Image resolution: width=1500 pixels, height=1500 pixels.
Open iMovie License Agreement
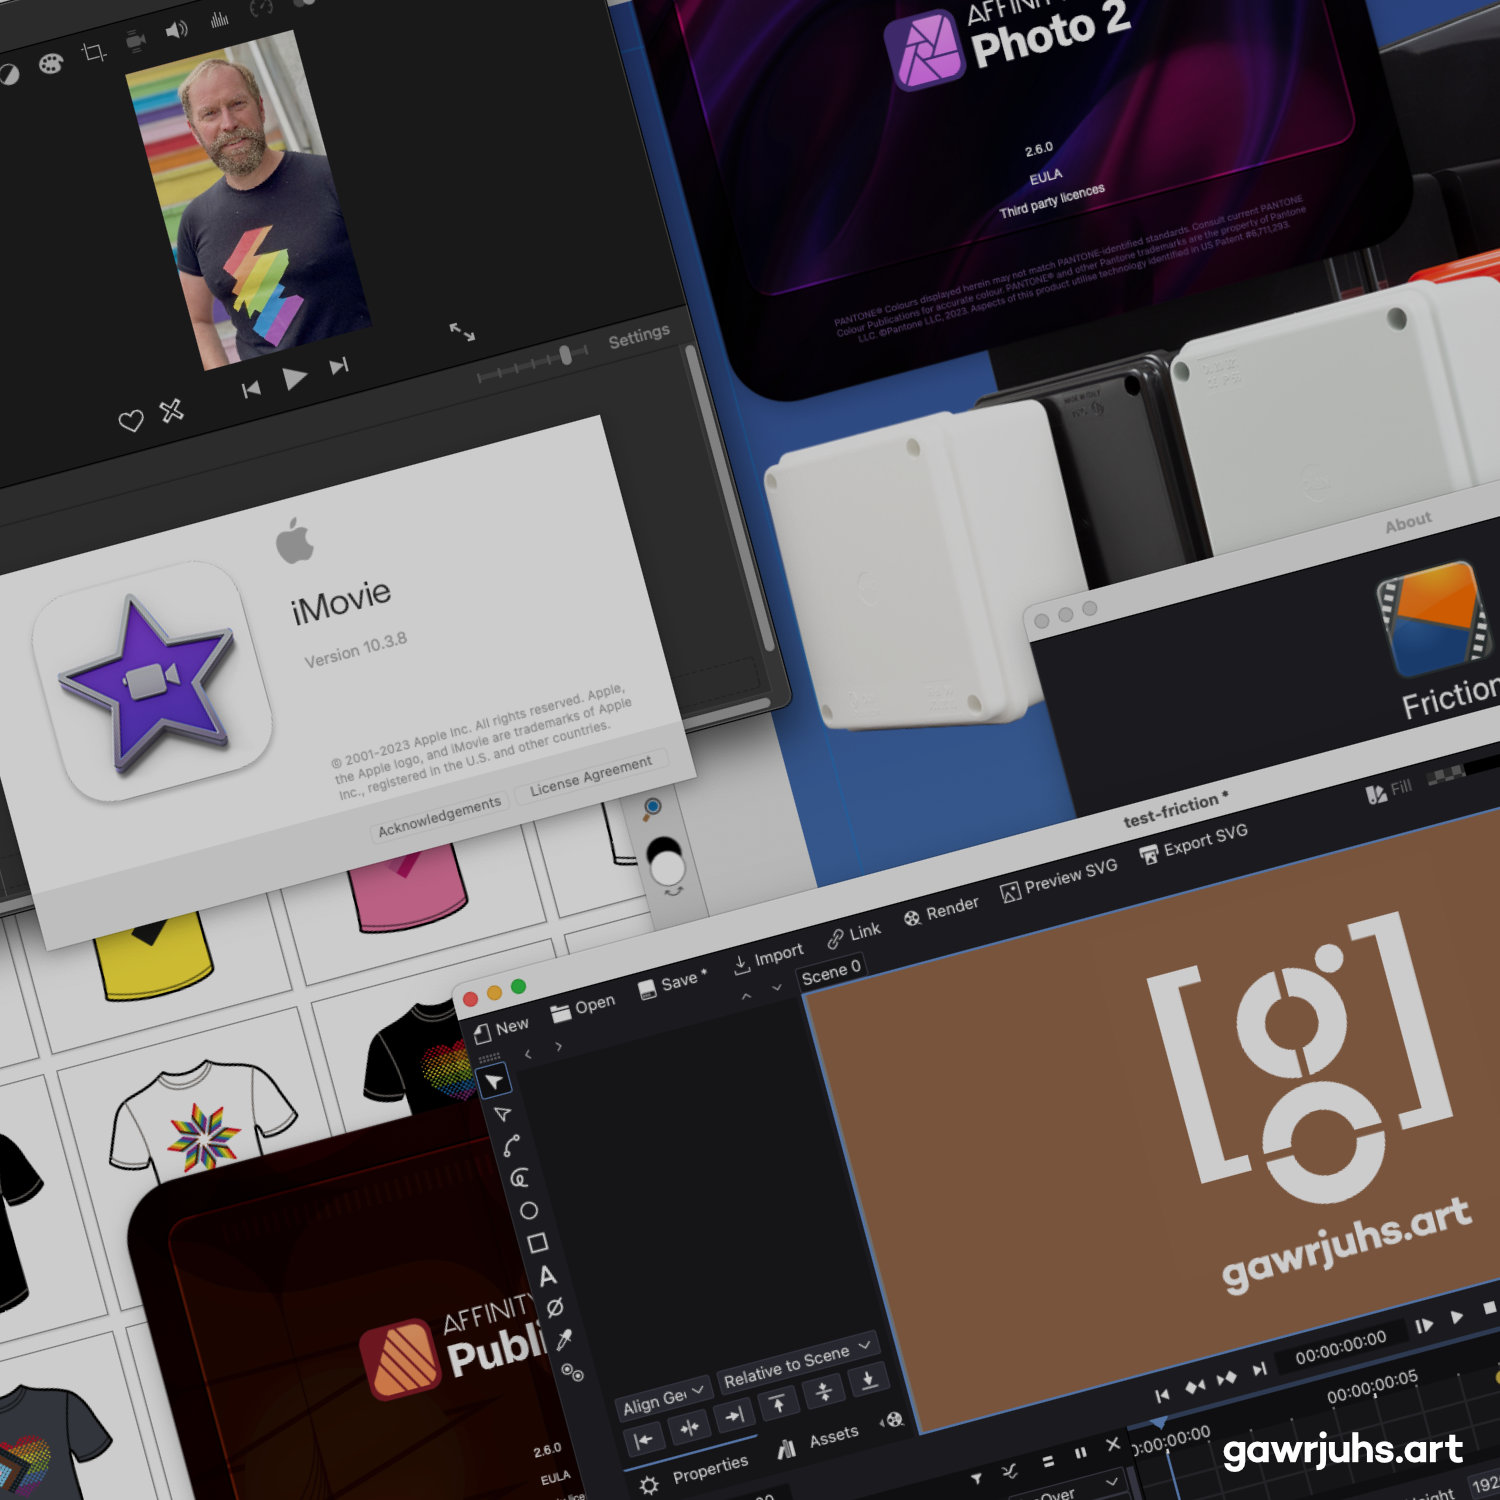pos(591,776)
